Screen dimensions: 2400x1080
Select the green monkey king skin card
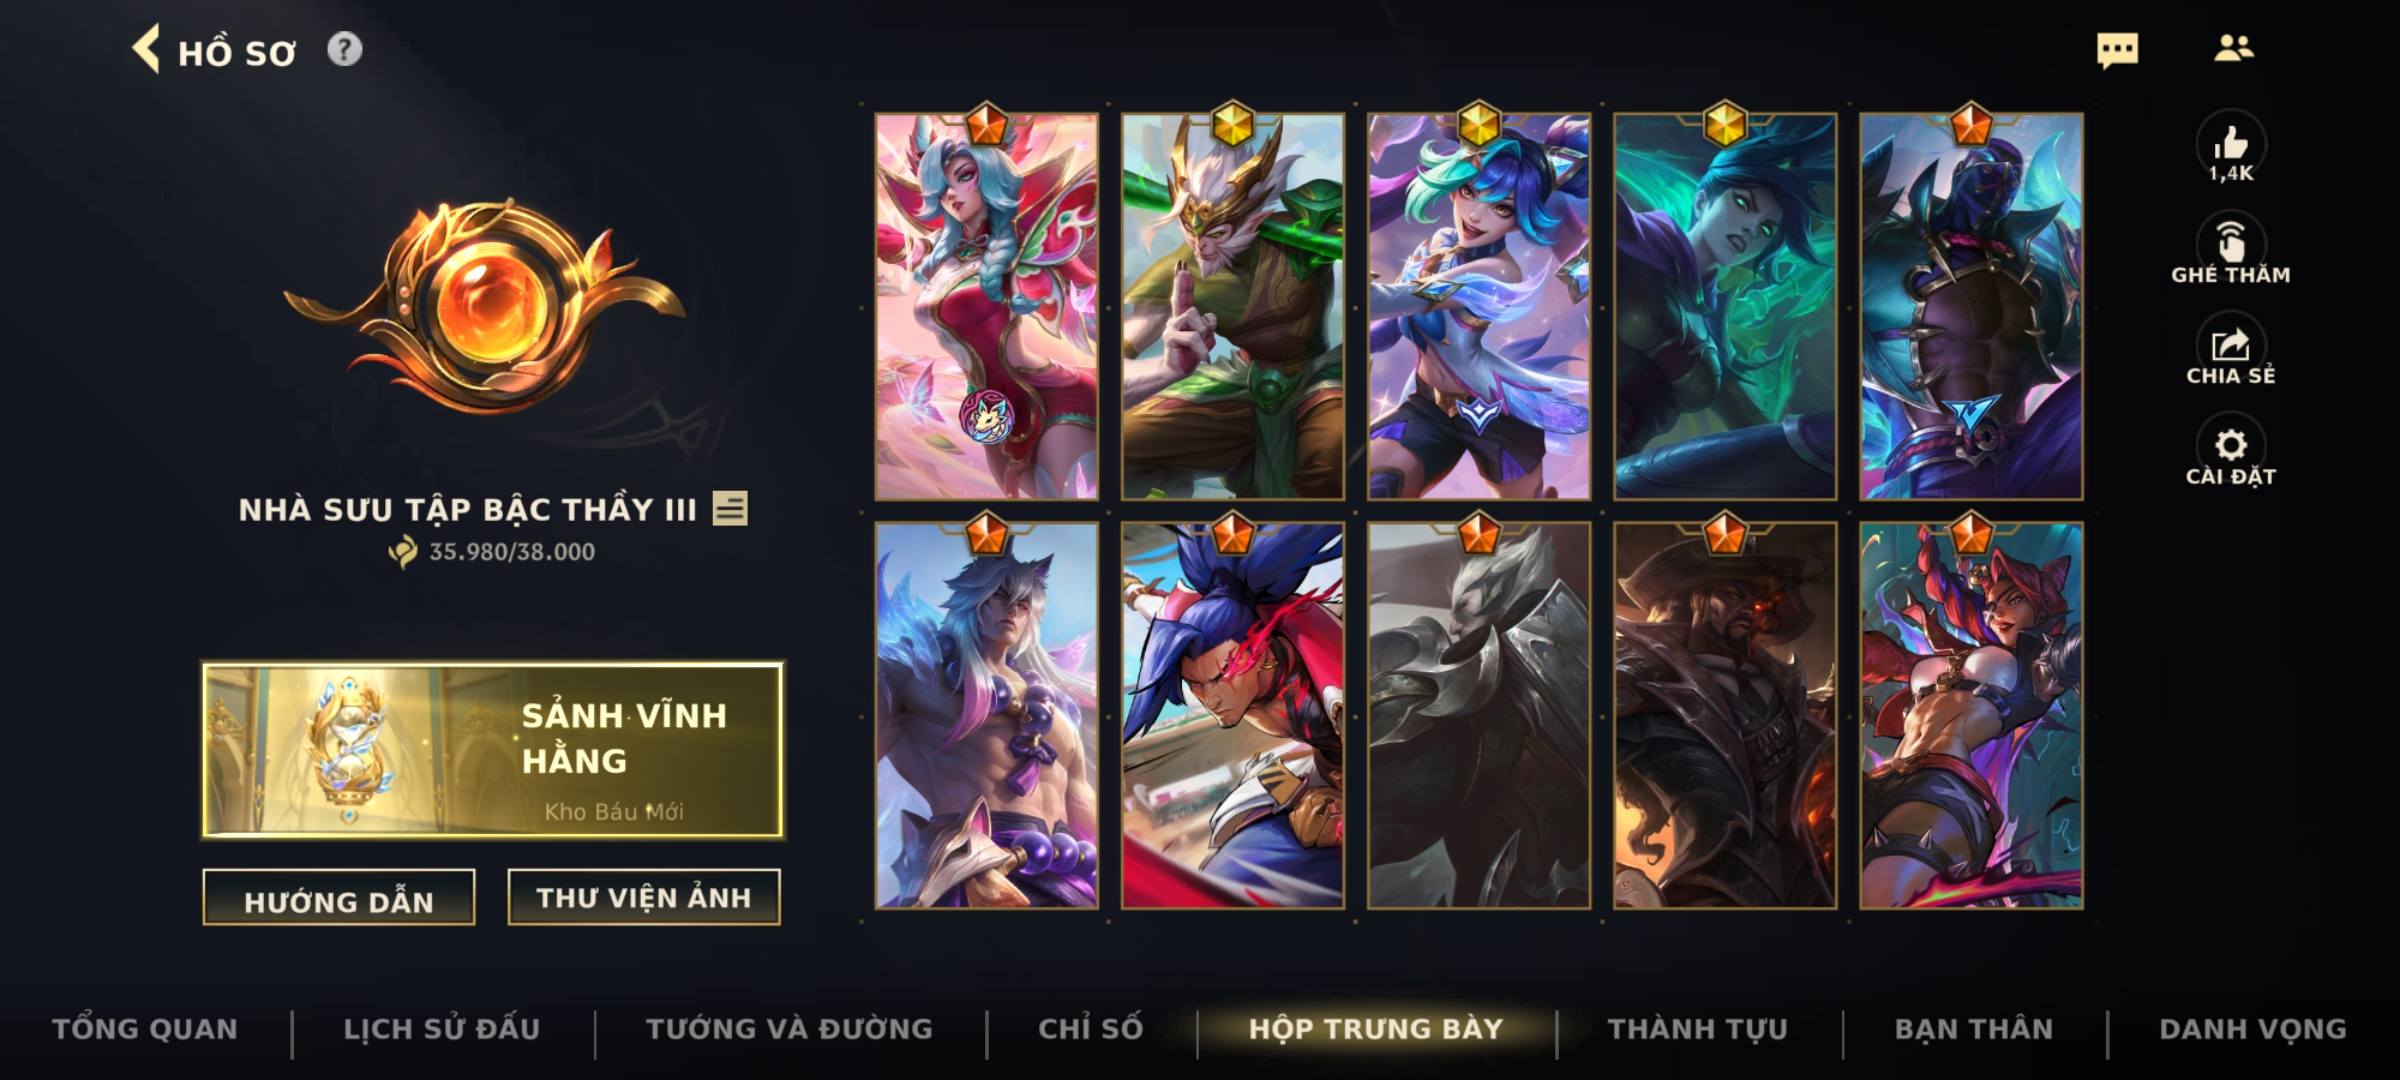[1232, 306]
